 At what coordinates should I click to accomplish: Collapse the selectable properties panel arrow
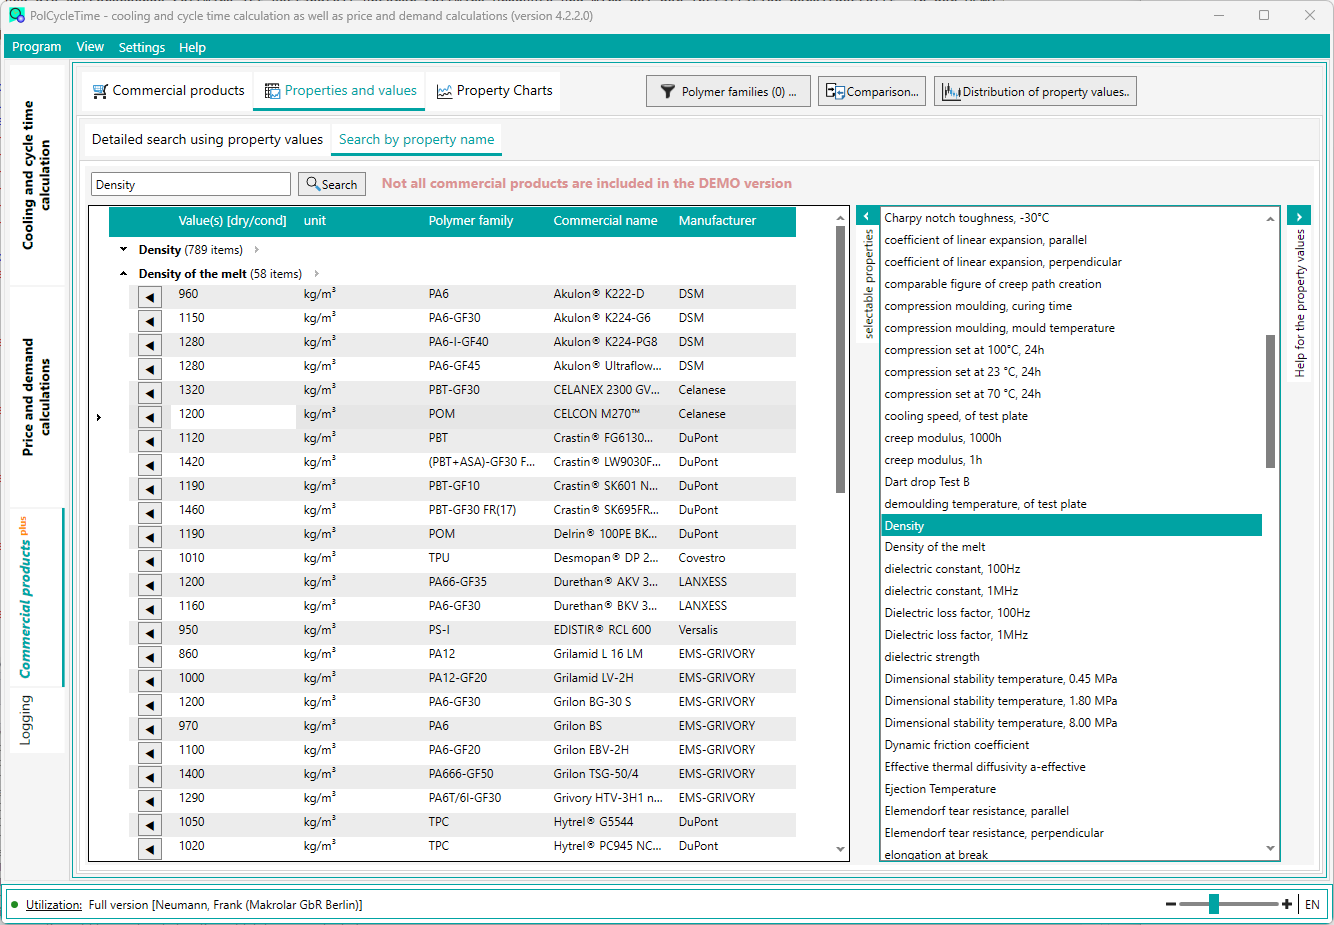[867, 216]
